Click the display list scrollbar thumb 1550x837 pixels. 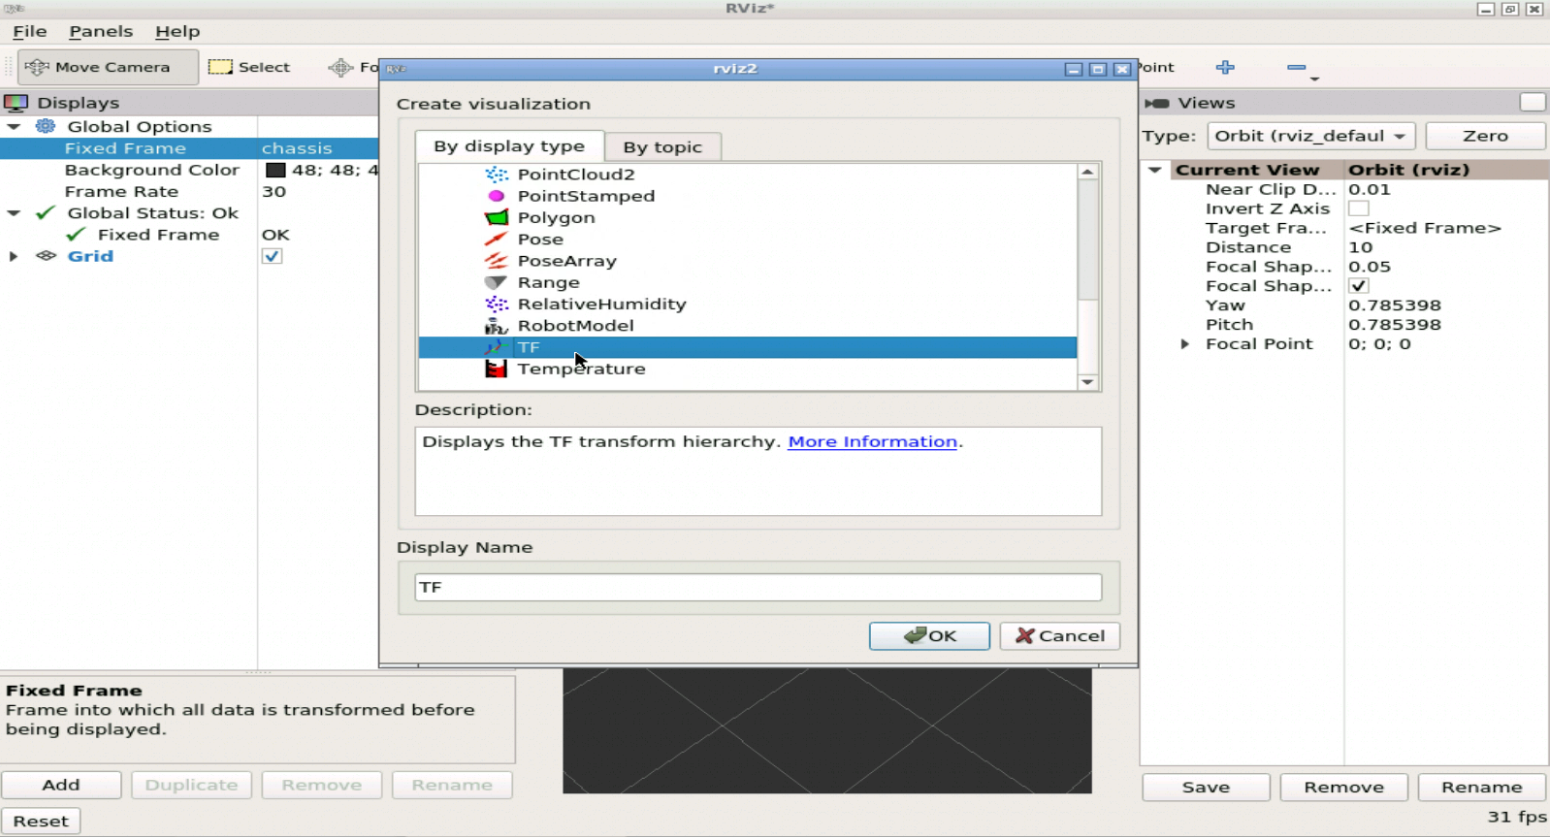(x=1088, y=240)
